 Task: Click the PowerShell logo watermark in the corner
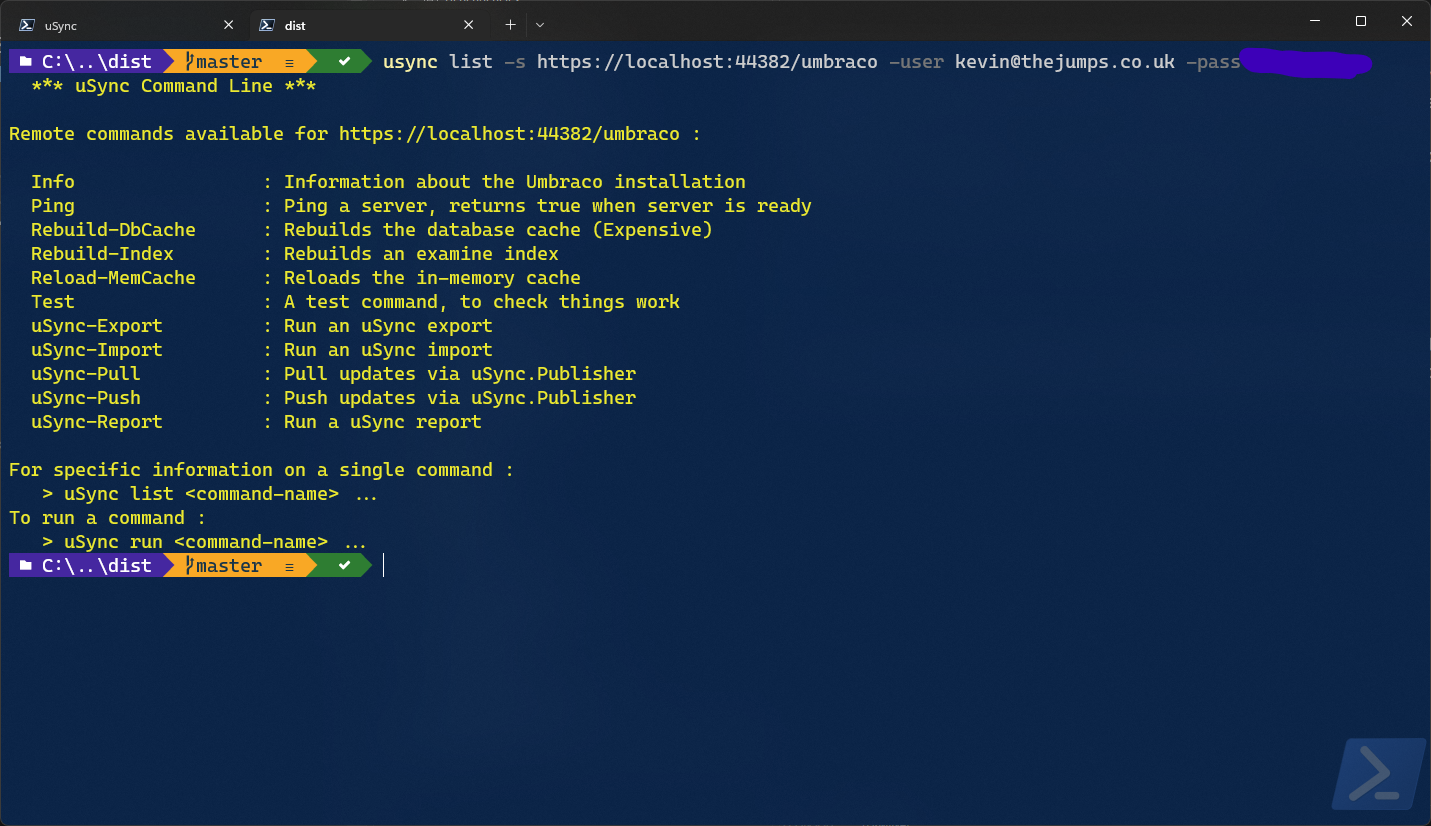pos(1378,773)
